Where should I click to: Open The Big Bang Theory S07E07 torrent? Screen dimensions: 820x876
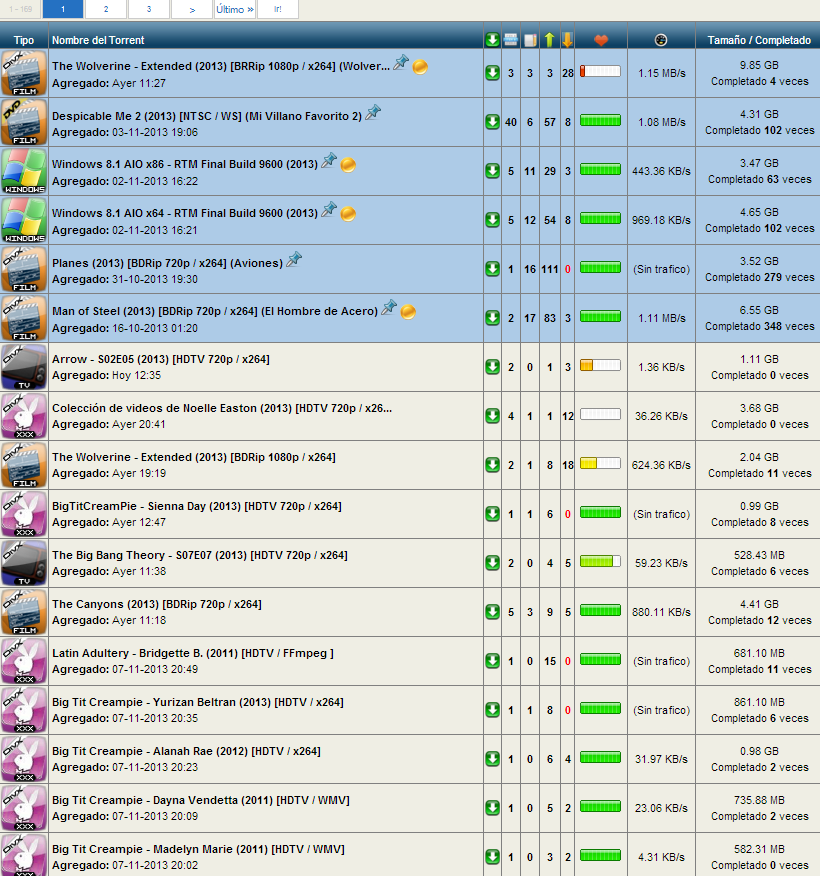[x=199, y=555]
